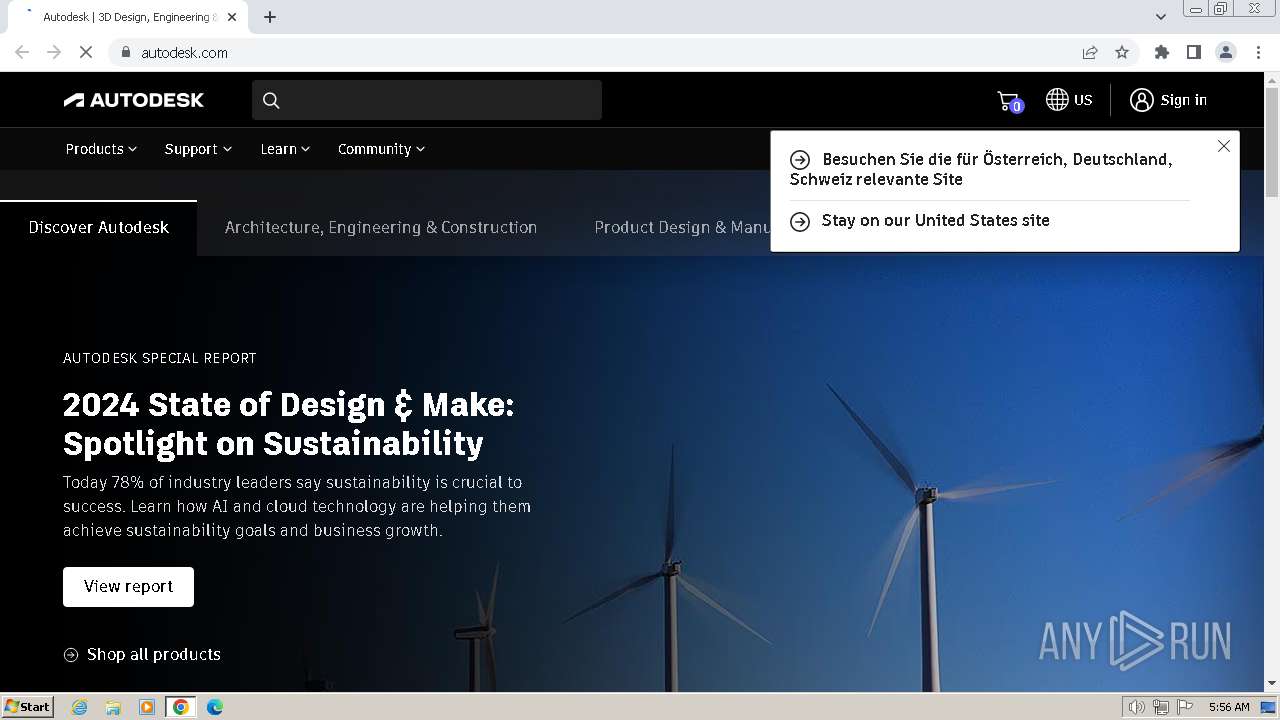Image resolution: width=1280 pixels, height=720 pixels.
Task: Open a new browser tab
Action: [270, 17]
